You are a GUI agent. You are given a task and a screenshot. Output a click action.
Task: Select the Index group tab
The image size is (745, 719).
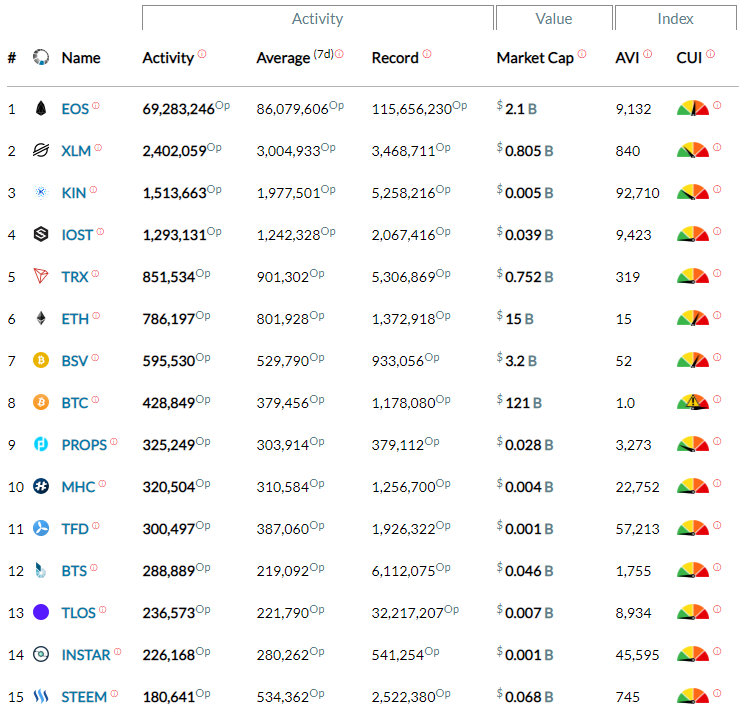click(675, 19)
